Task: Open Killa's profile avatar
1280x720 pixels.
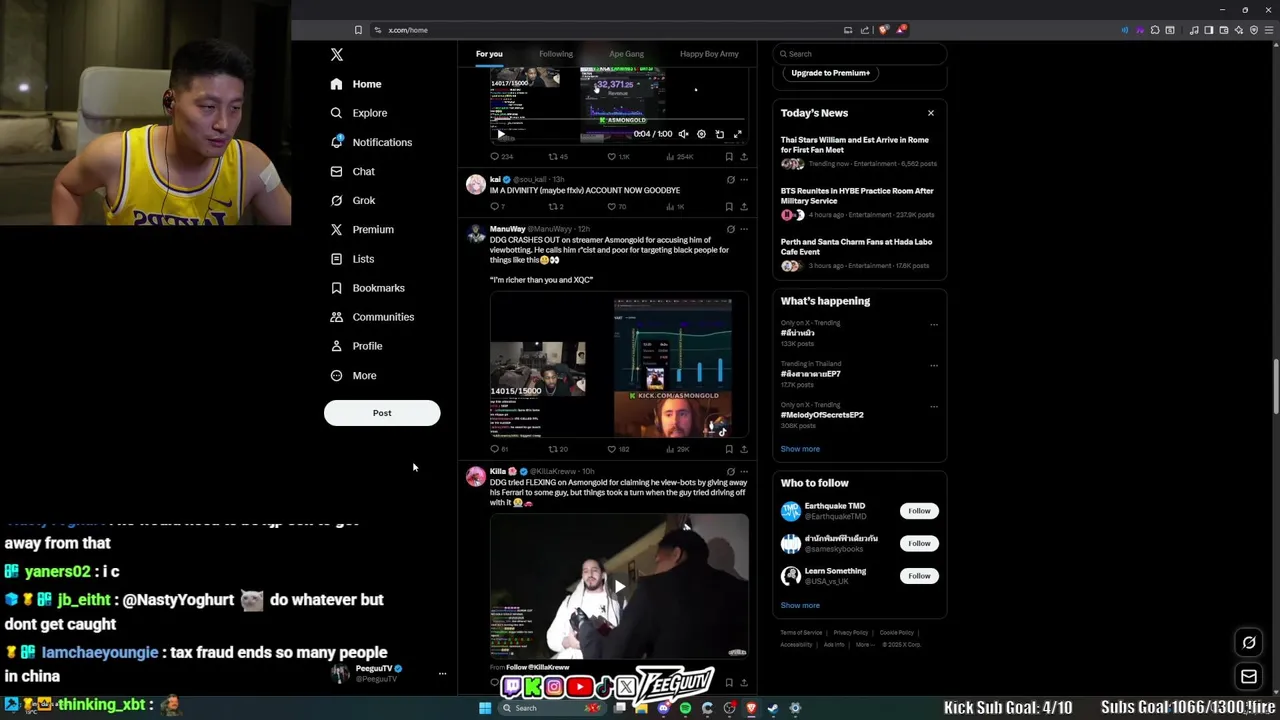Action: tap(476, 477)
